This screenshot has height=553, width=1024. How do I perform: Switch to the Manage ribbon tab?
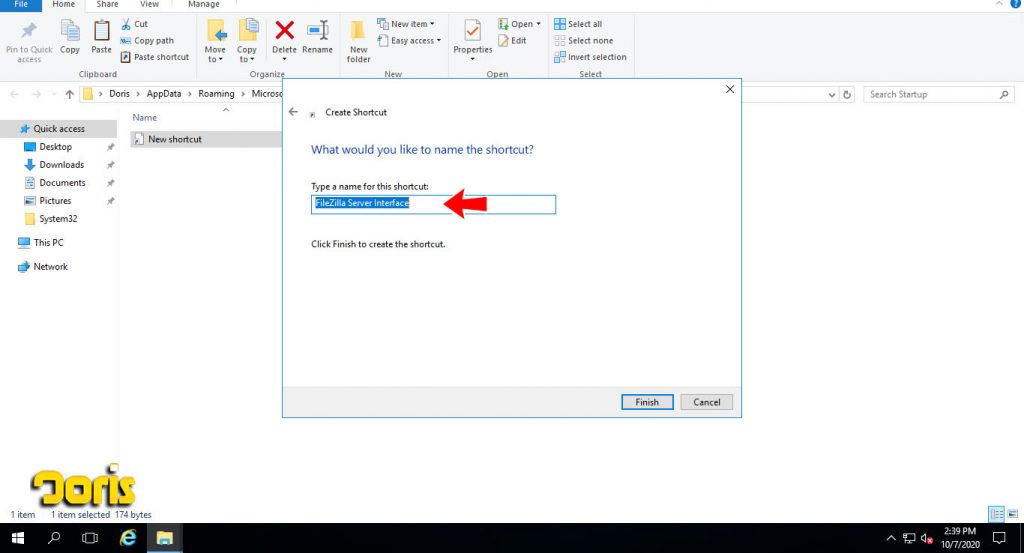pyautogui.click(x=204, y=5)
